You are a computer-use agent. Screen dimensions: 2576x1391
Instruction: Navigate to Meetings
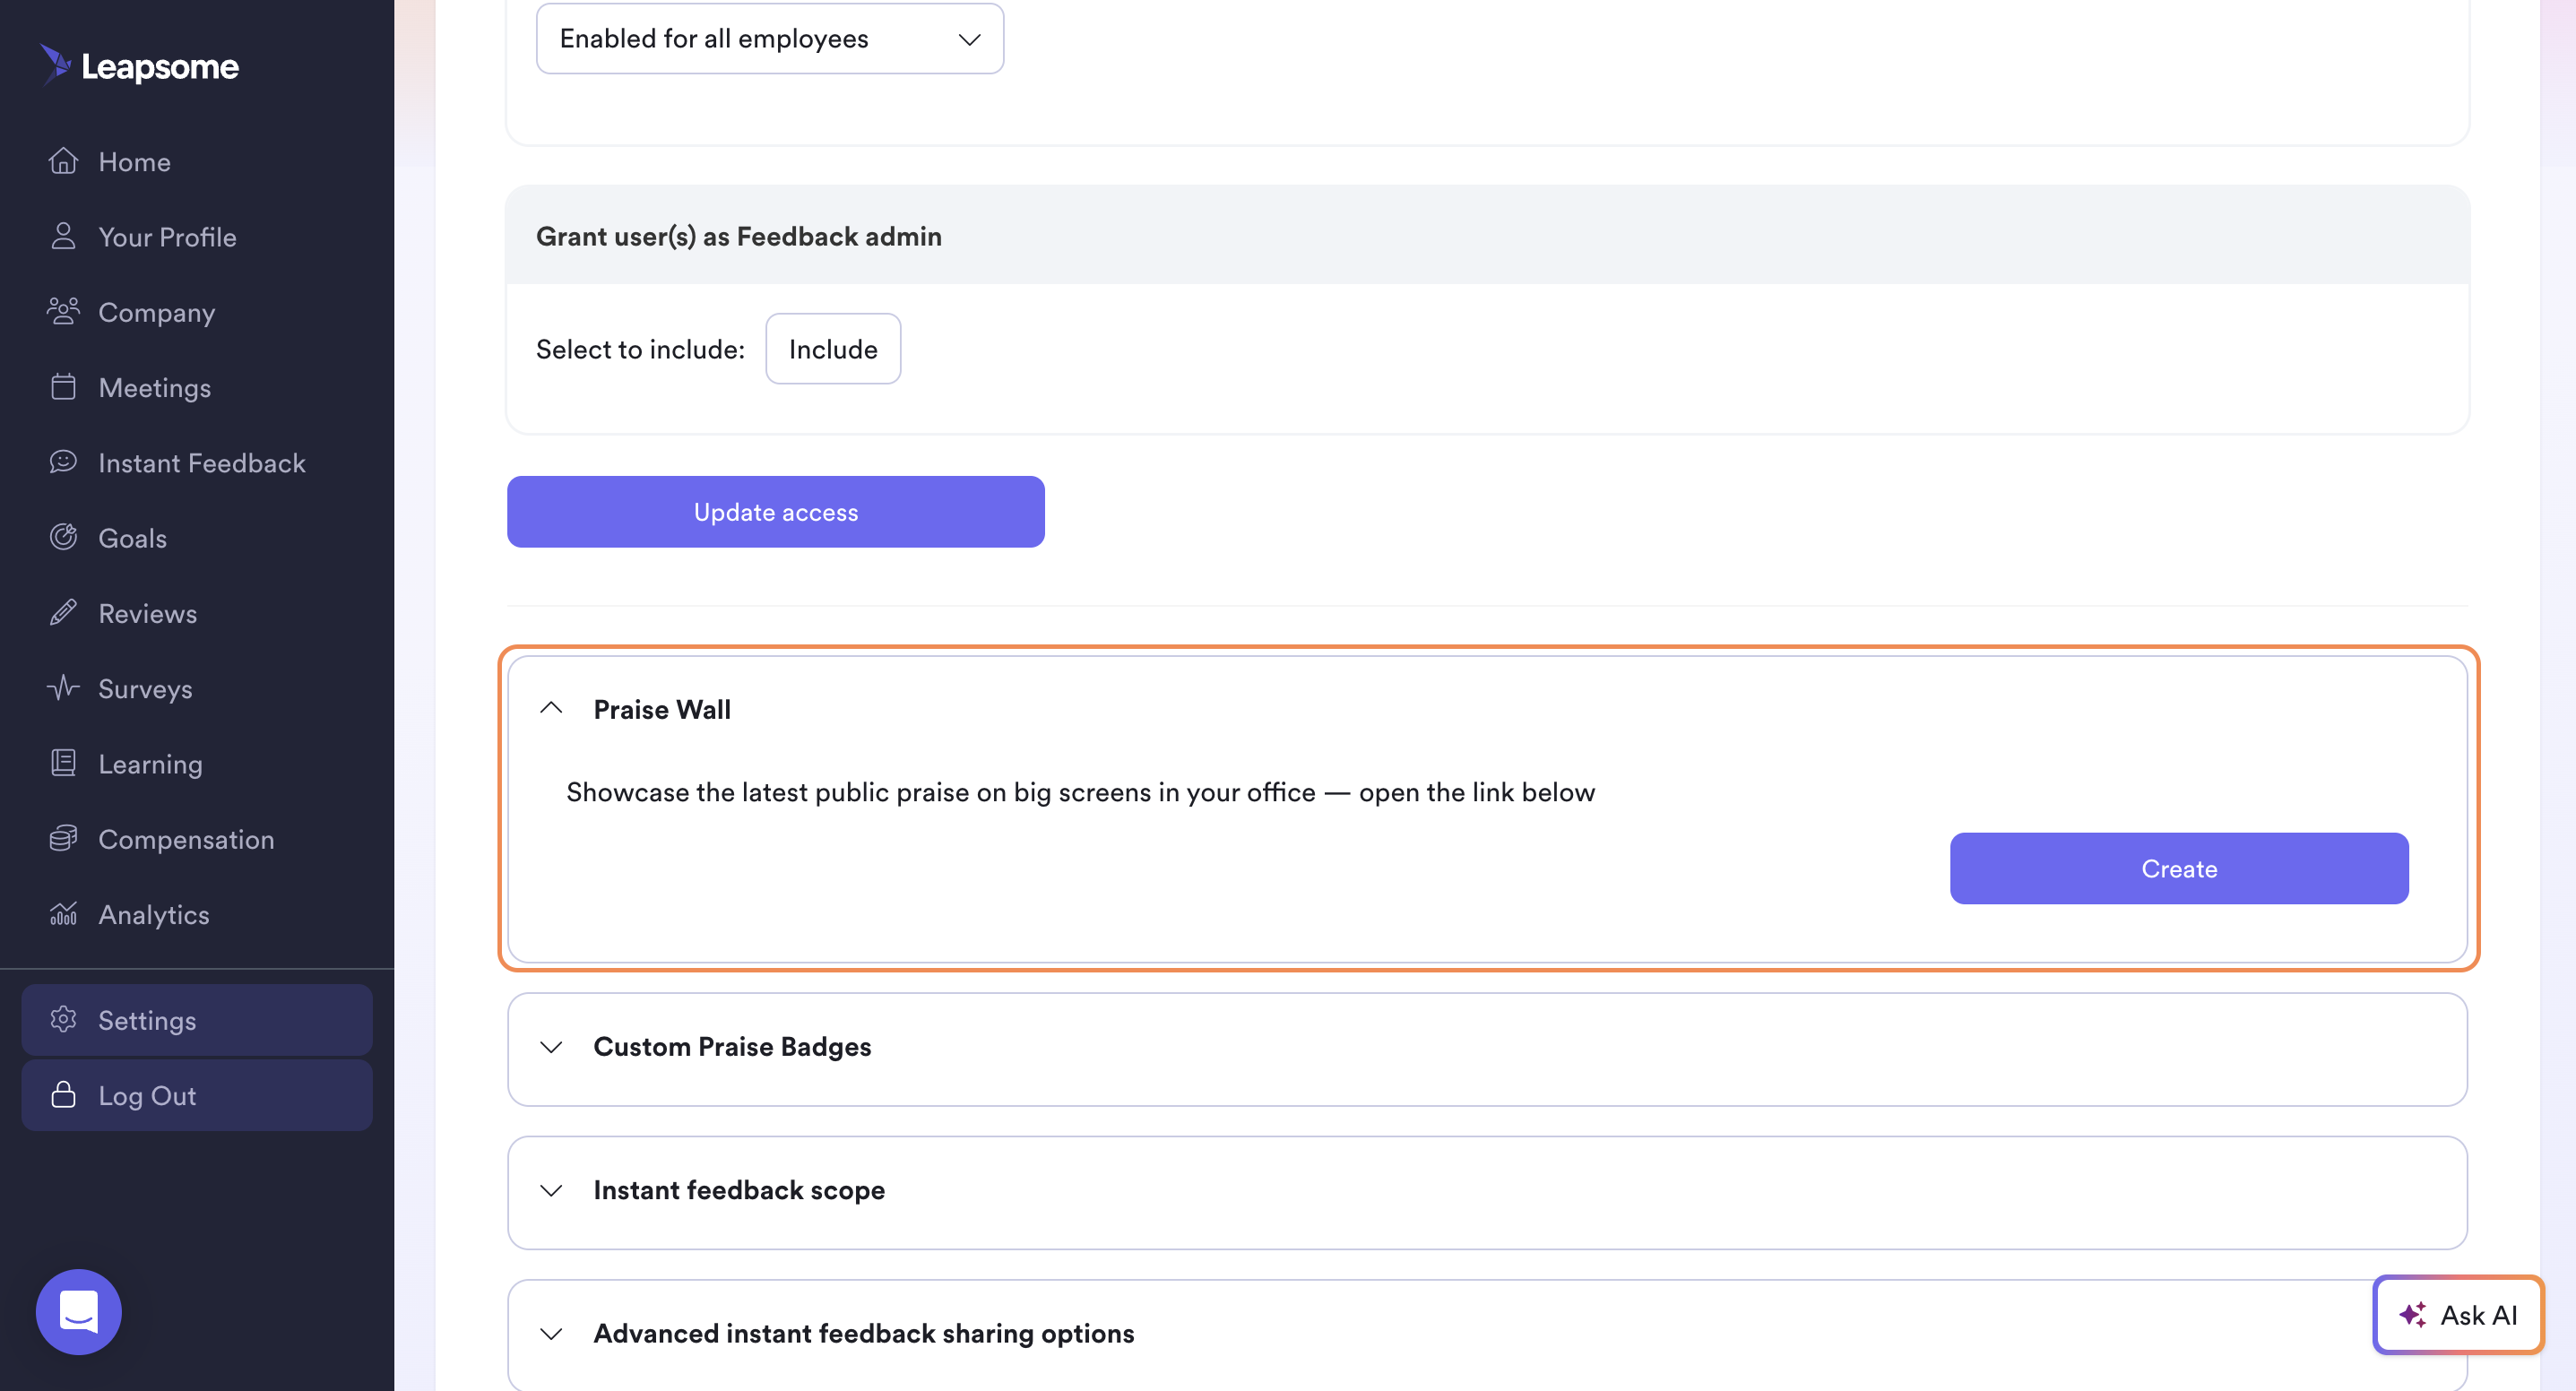click(x=197, y=387)
